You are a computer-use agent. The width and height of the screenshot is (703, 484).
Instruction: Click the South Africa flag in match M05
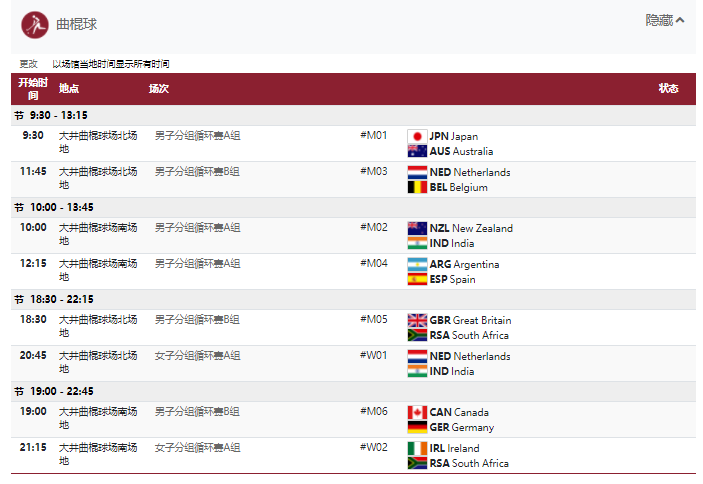[x=417, y=335]
